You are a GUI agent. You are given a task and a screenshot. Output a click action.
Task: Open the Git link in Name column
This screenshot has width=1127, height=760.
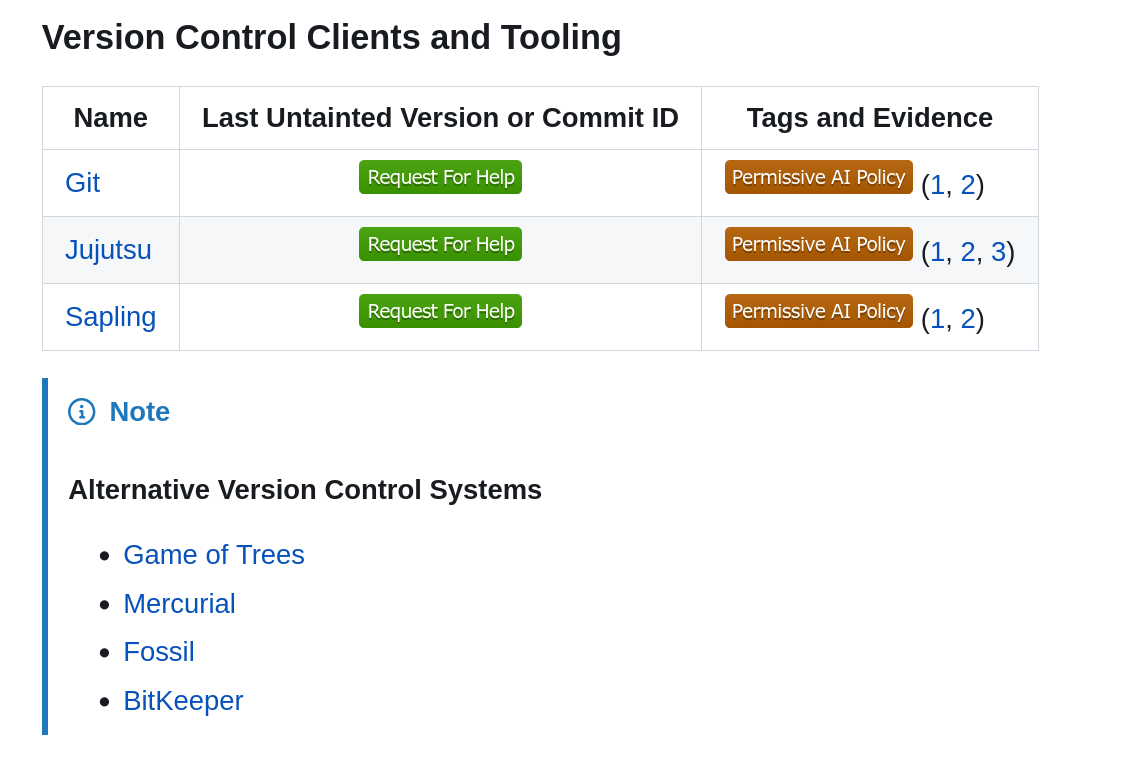pyautogui.click(x=83, y=183)
